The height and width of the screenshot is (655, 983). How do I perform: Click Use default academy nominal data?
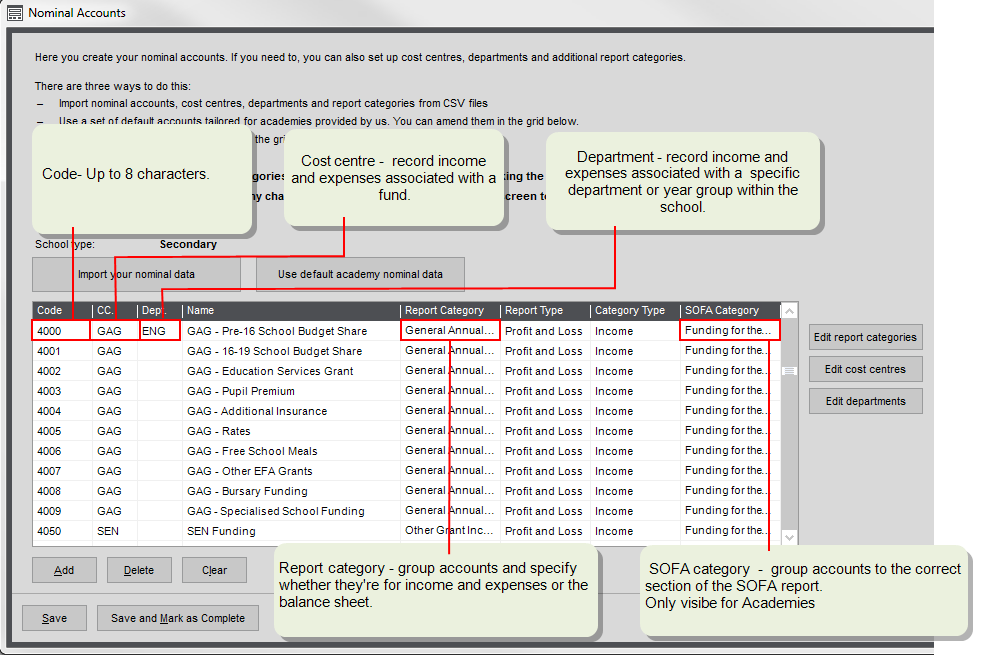(360, 275)
